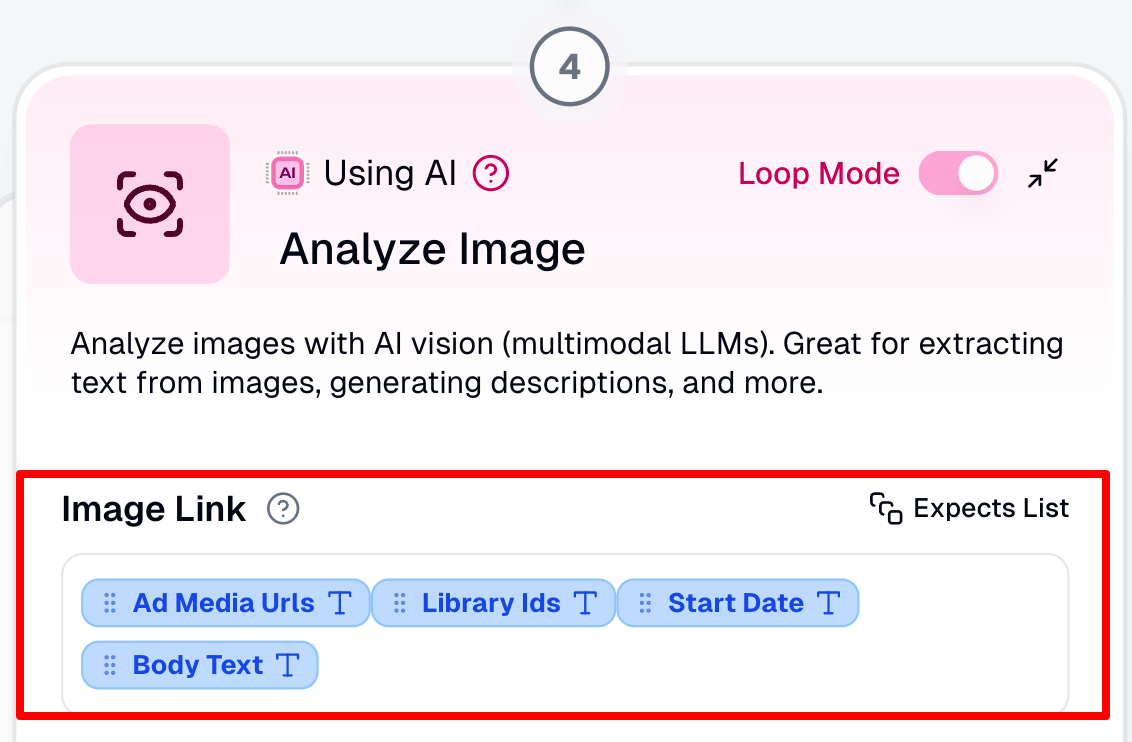Screen dimensions: 1132x742
Task: Collapse the node with the shrink arrows icon
Action: (1042, 173)
